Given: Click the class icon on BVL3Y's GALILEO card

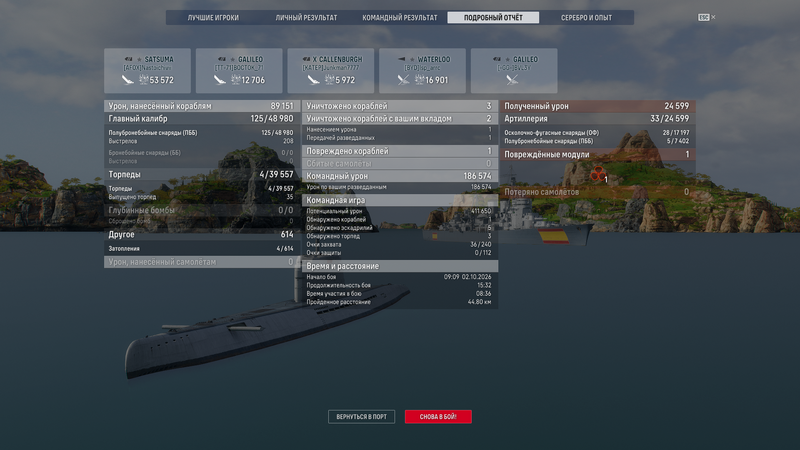Looking at the screenshot, I should tap(497, 59).
